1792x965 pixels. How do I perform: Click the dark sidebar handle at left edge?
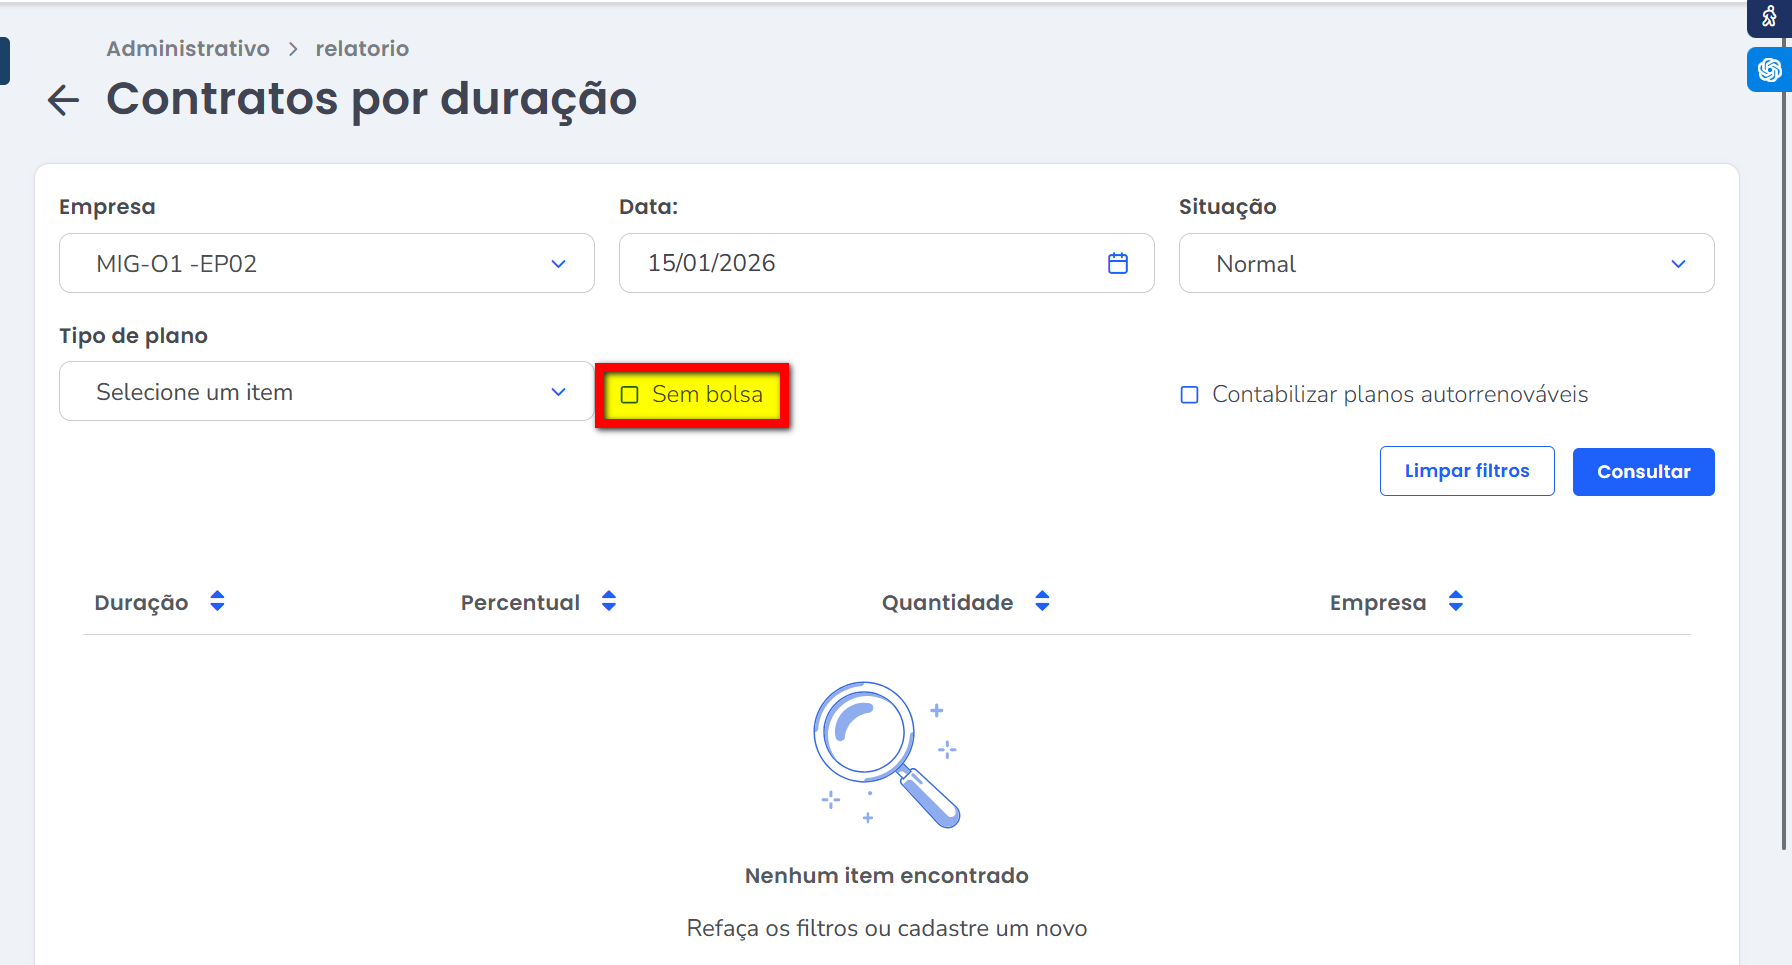tap(4, 61)
